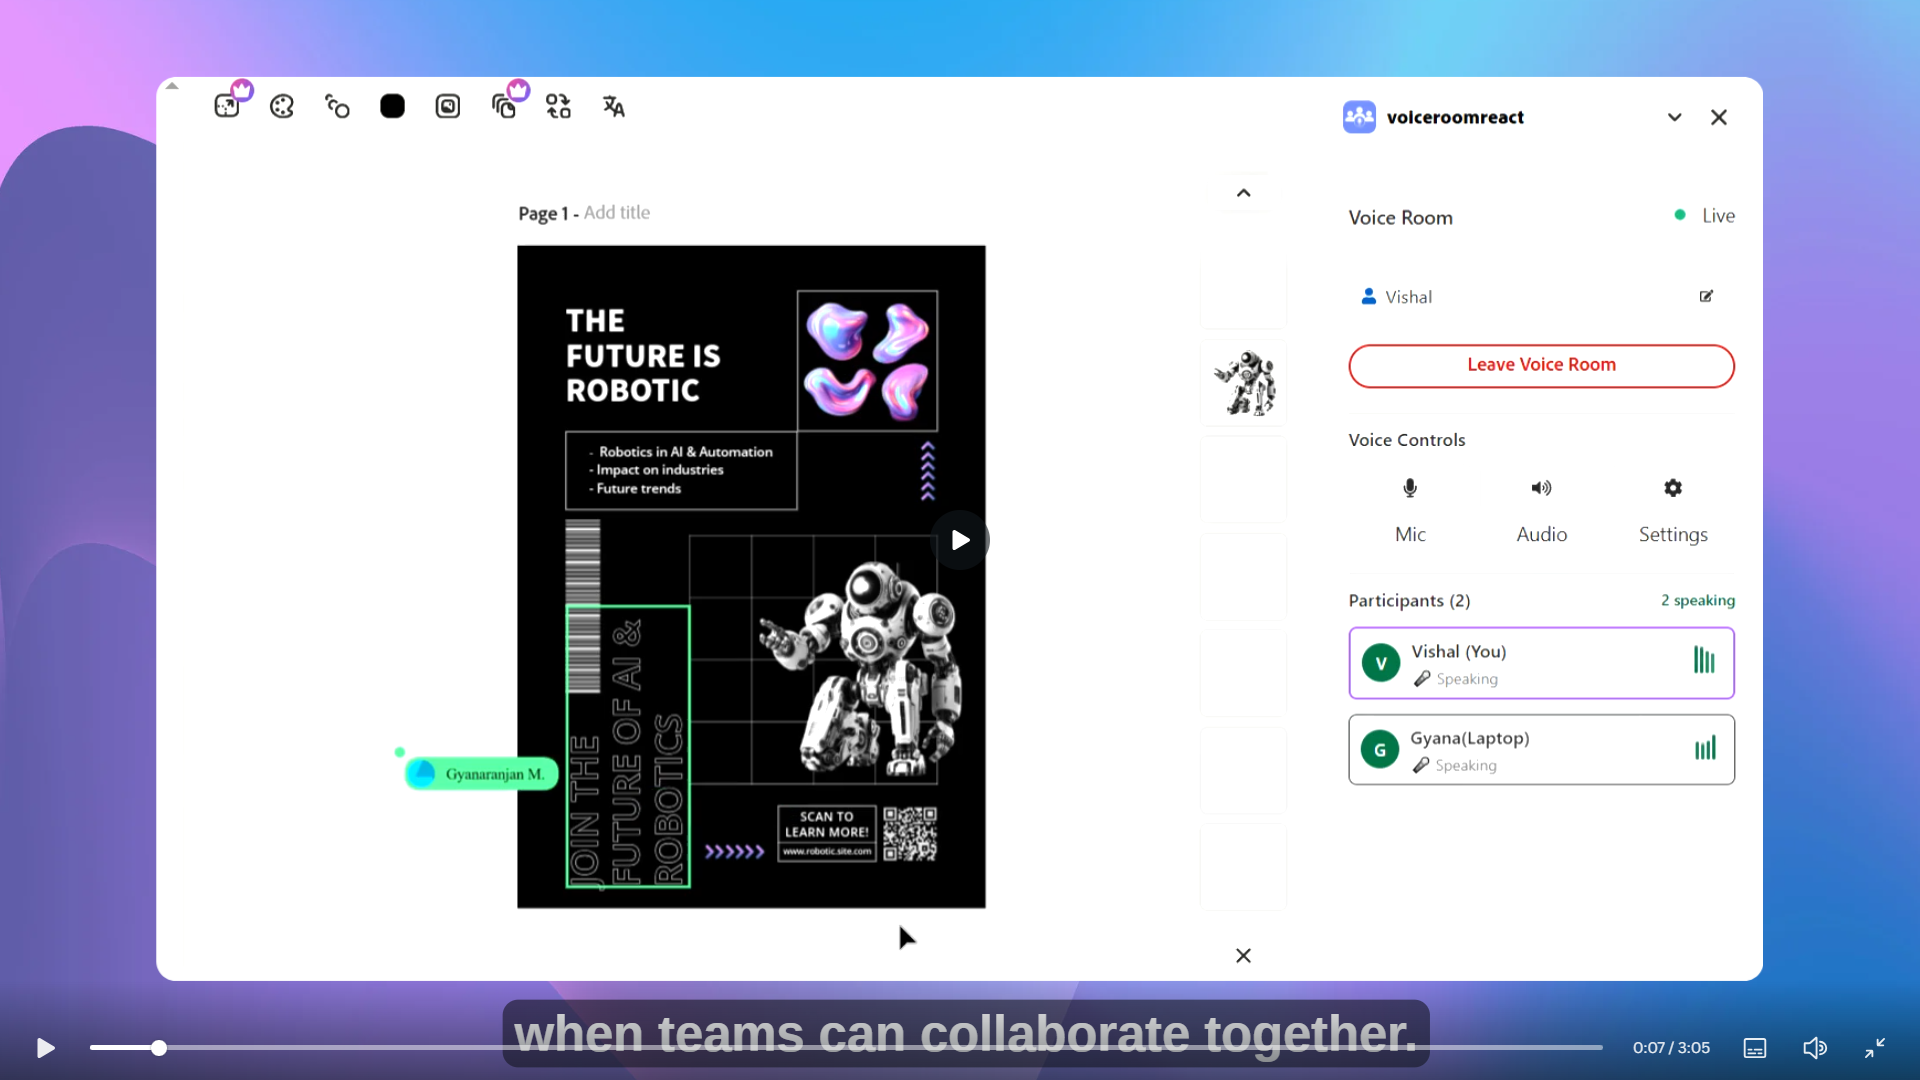The width and height of the screenshot is (1920, 1080).
Task: Open the Resize tool with crown badge
Action: click(228, 106)
